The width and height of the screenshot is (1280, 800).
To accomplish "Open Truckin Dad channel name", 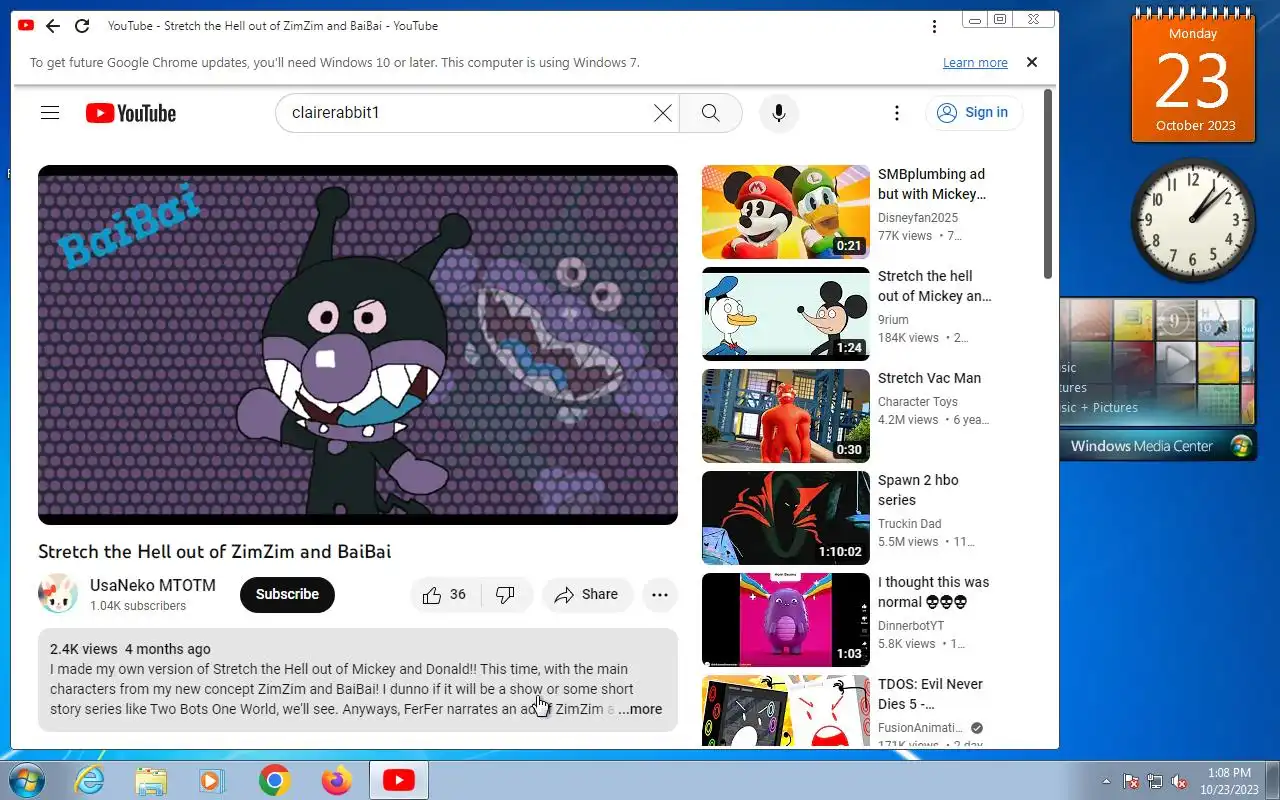I will [910, 524].
